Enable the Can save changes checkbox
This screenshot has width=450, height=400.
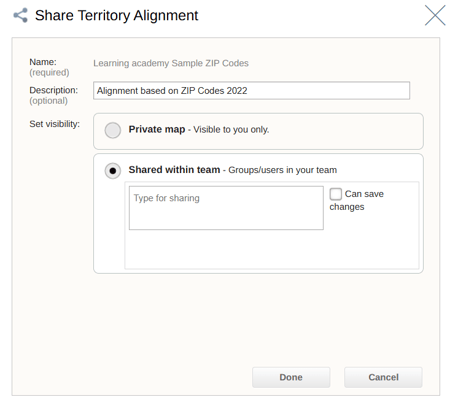tap(335, 194)
